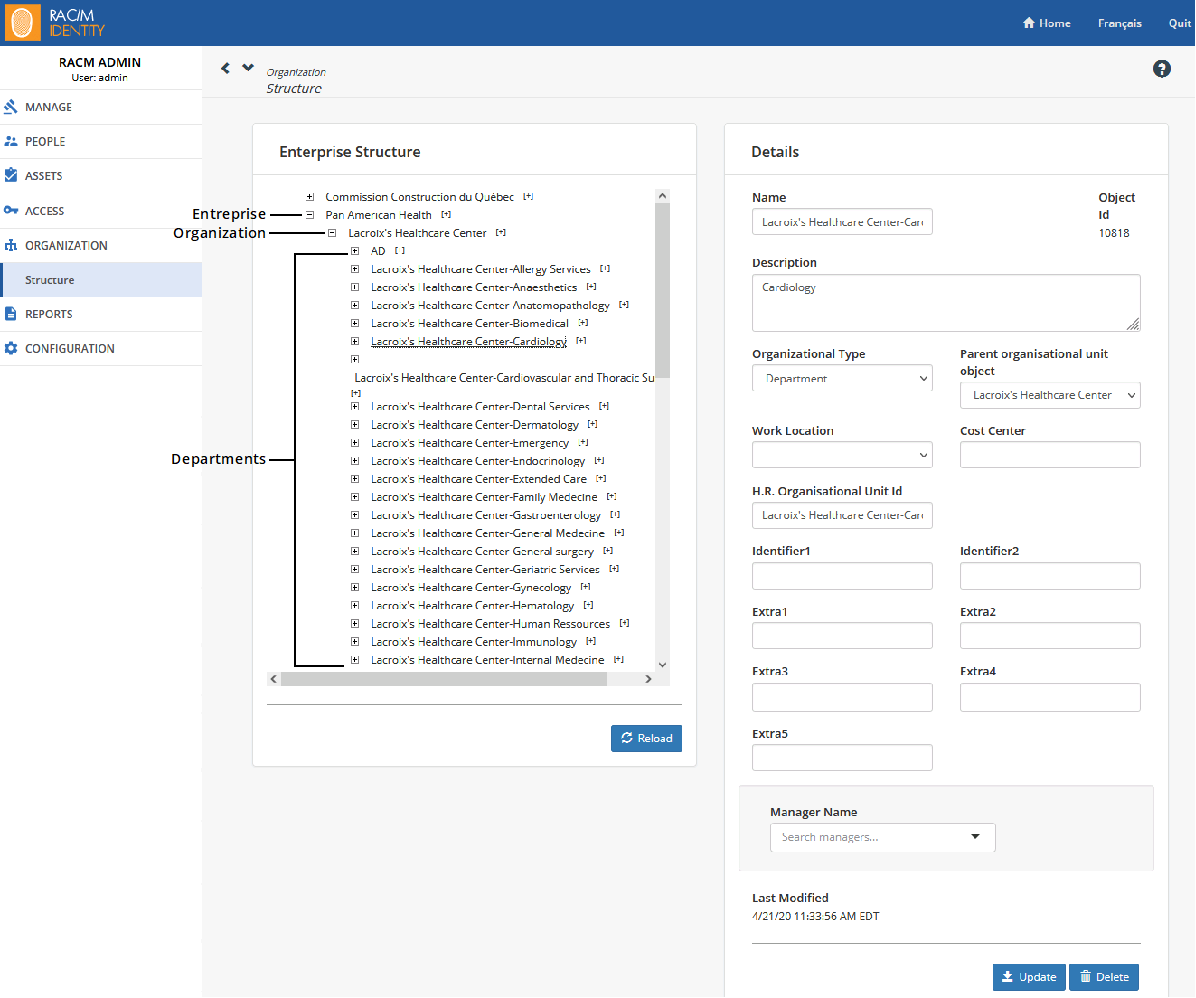
Task: Click into the Identifier1 field
Action: coord(842,576)
